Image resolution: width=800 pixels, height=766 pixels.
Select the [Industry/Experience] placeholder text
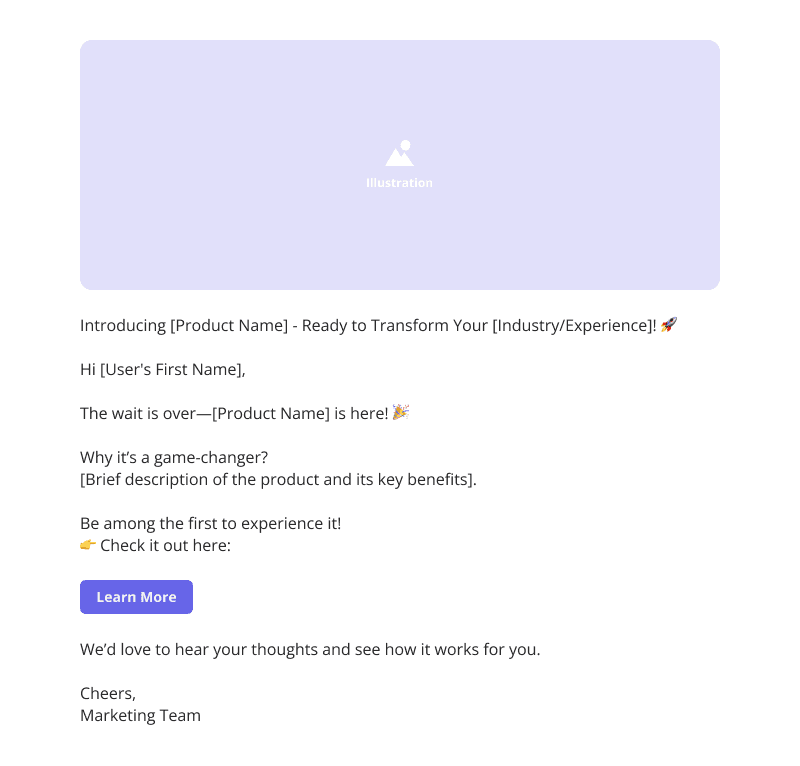click(x=574, y=326)
